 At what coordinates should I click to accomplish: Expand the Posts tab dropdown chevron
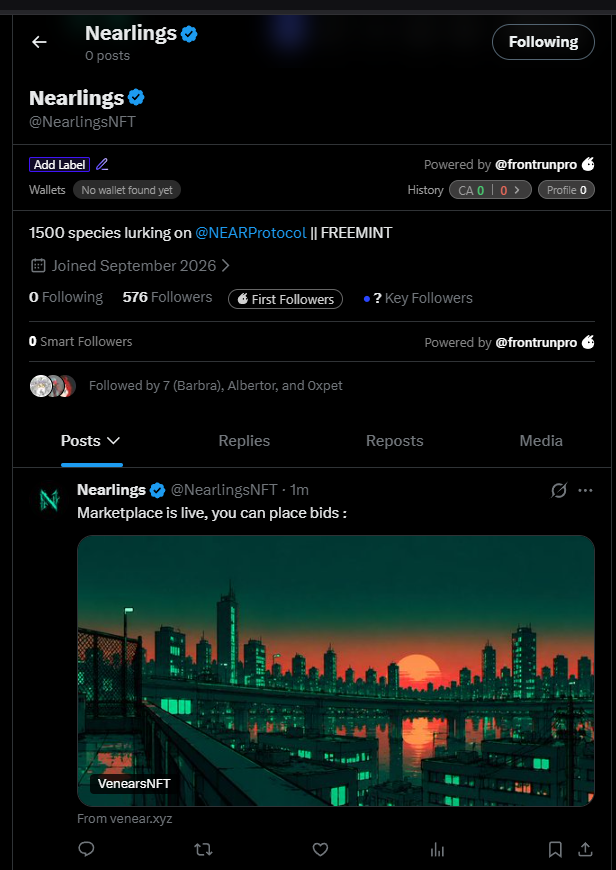[113, 441]
